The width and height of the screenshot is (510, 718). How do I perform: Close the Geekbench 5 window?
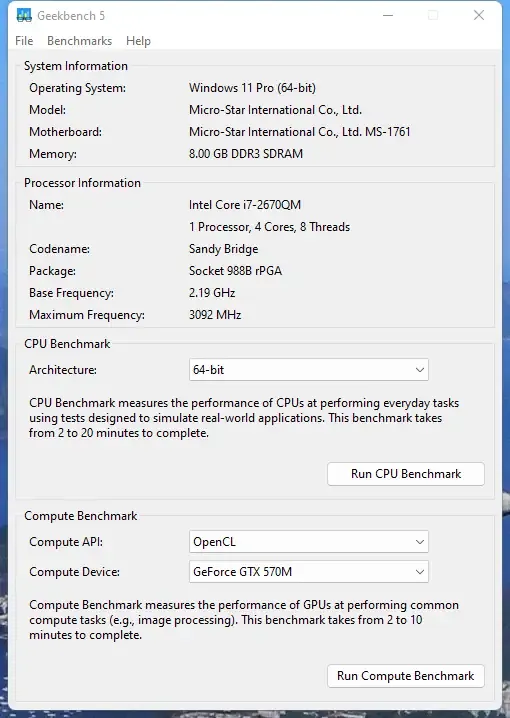tap(479, 15)
